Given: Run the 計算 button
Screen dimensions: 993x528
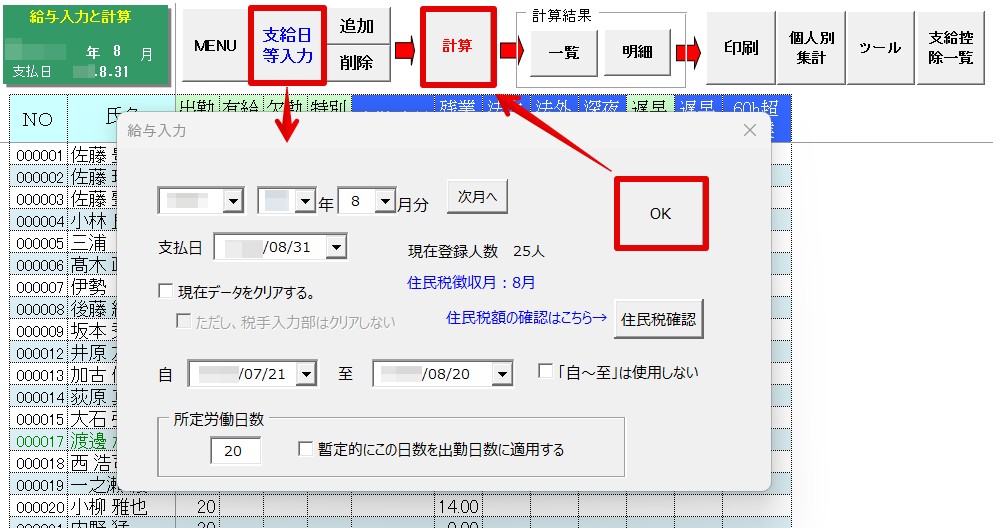Looking at the screenshot, I should [458, 46].
